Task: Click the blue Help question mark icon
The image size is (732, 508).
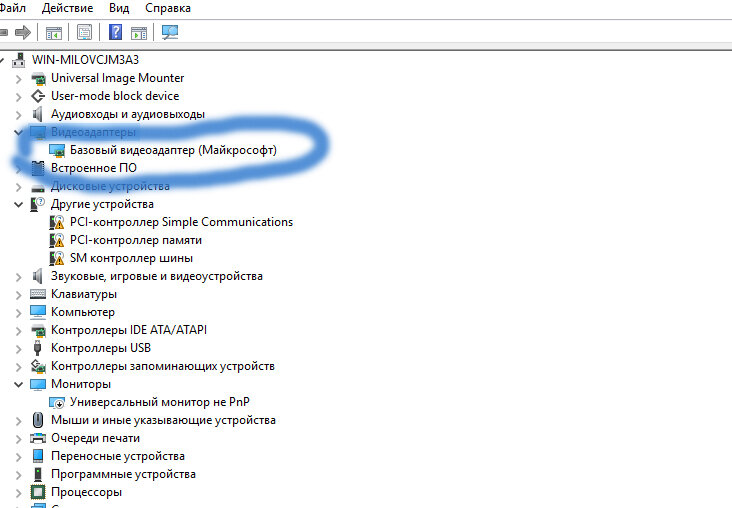Action: [x=115, y=32]
